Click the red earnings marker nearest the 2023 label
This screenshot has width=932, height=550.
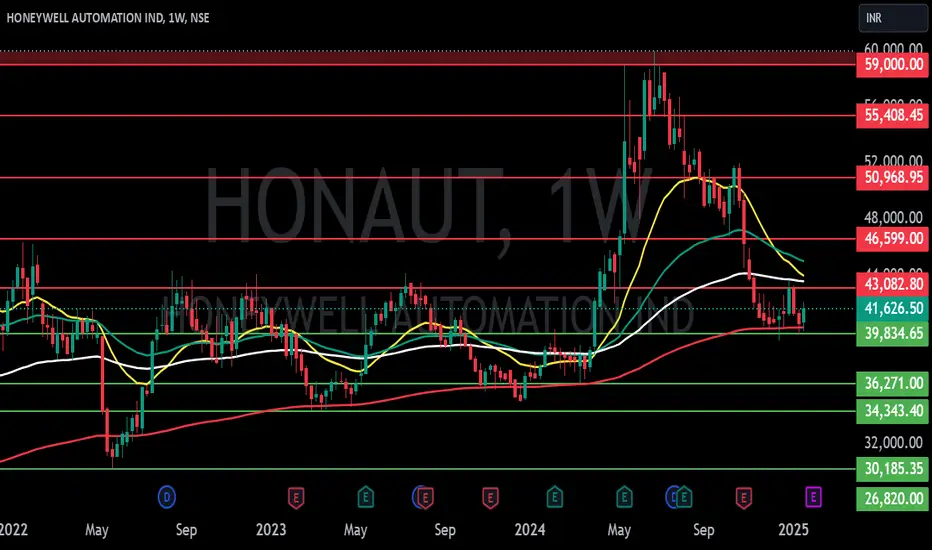point(296,497)
